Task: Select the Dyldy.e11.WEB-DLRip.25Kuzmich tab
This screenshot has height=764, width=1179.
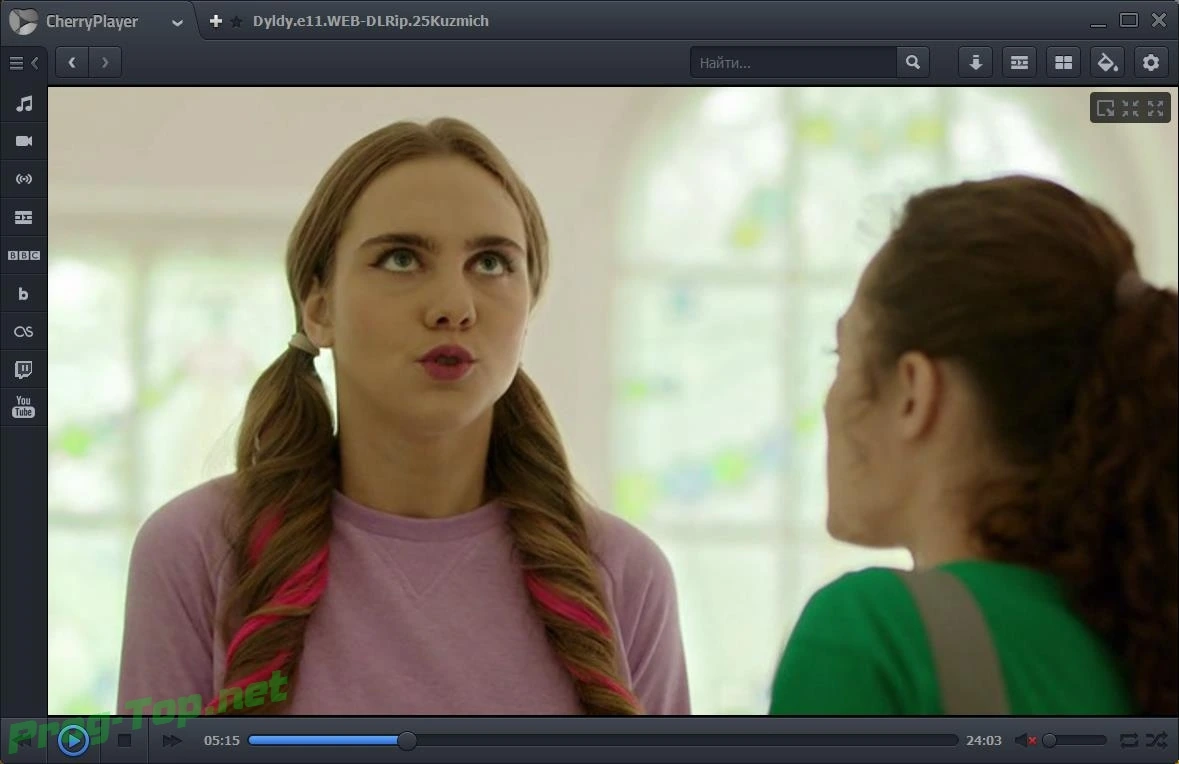Action: (371, 21)
